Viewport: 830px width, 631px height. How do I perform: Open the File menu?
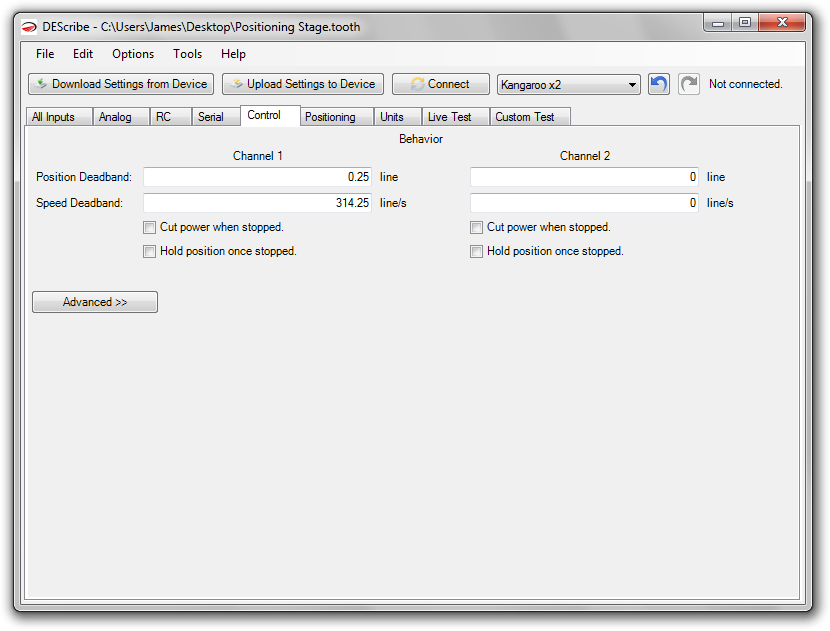click(45, 54)
